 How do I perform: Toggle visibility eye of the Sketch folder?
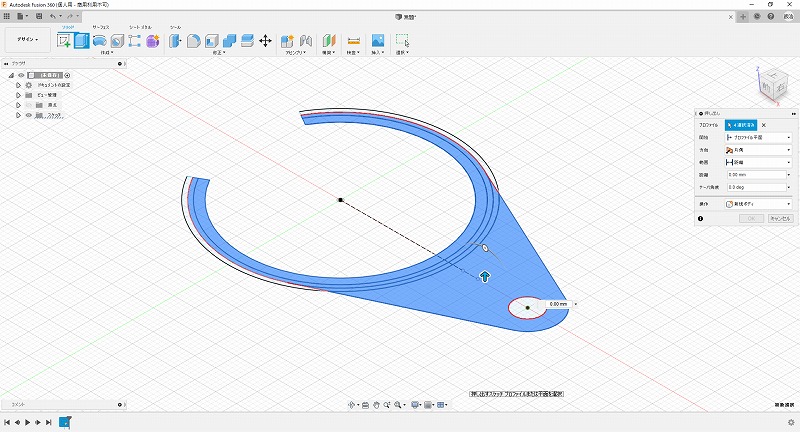click(28, 115)
